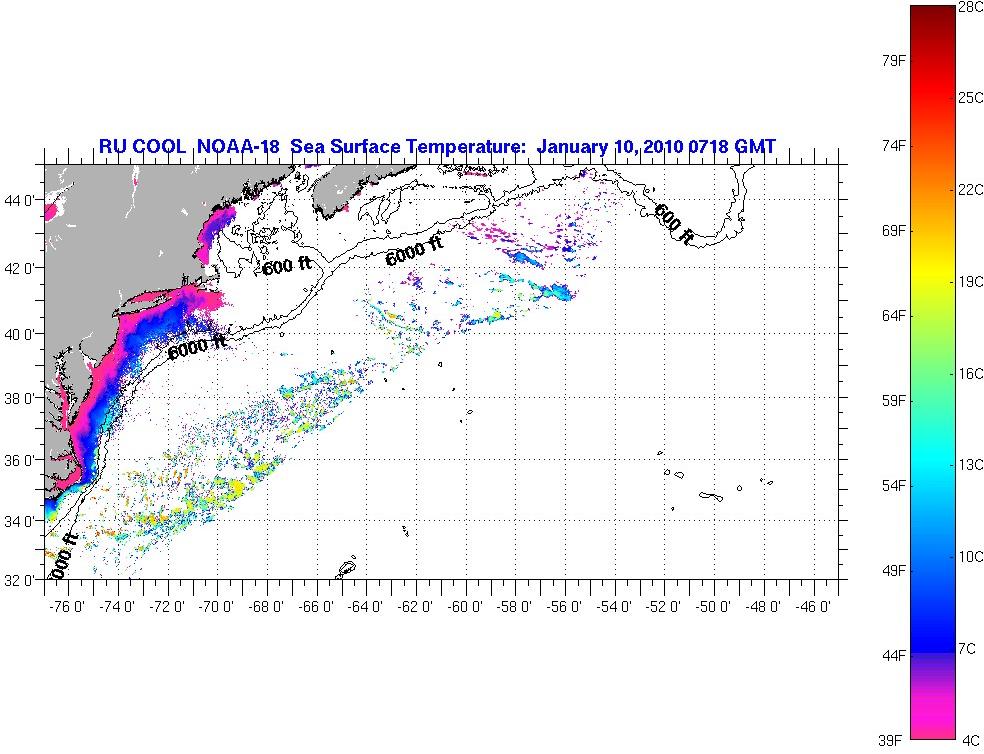Pick the '-70 0'' longitude label
The height and width of the screenshot is (754, 984).
215,607
